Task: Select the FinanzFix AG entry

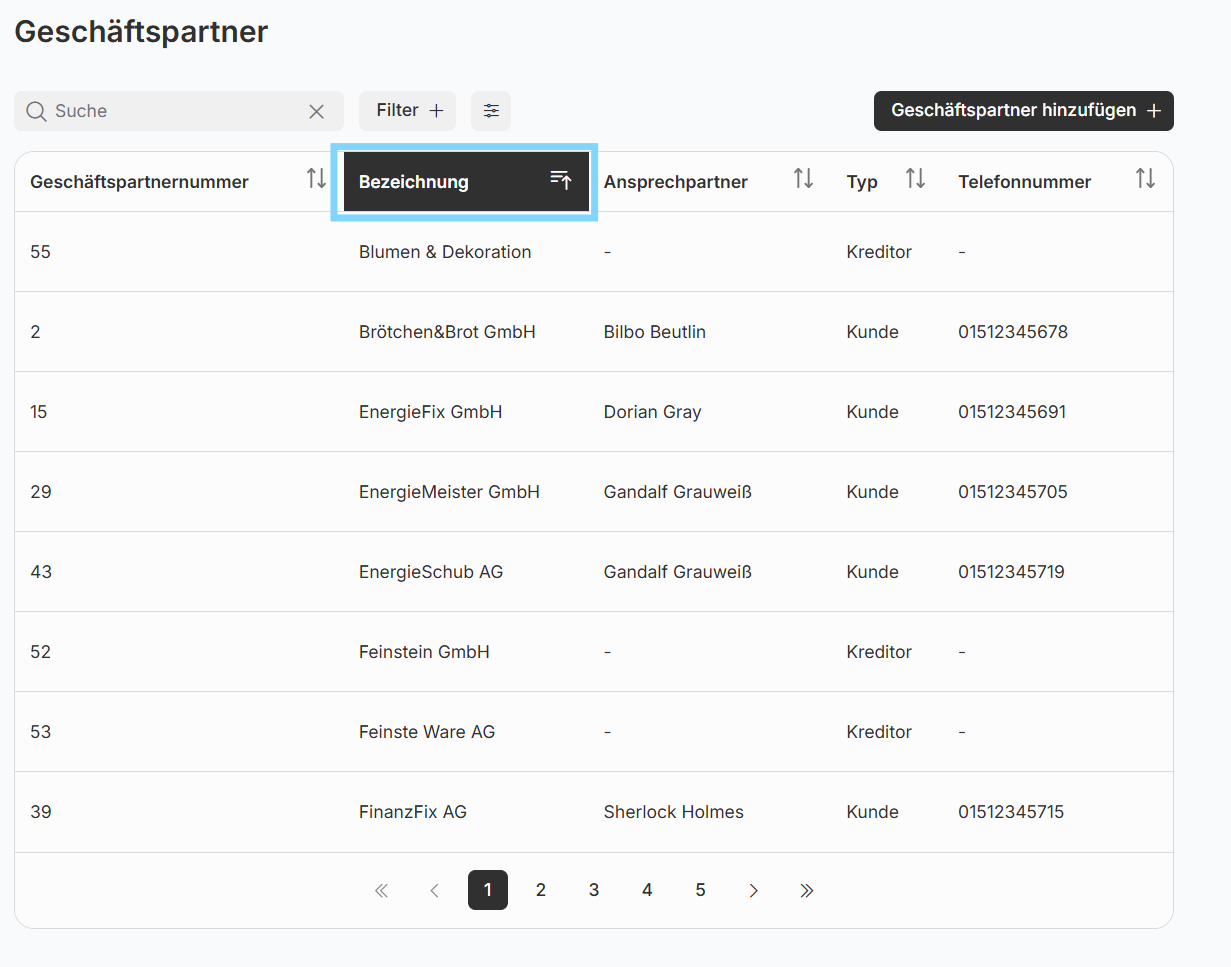Action: [x=413, y=812]
